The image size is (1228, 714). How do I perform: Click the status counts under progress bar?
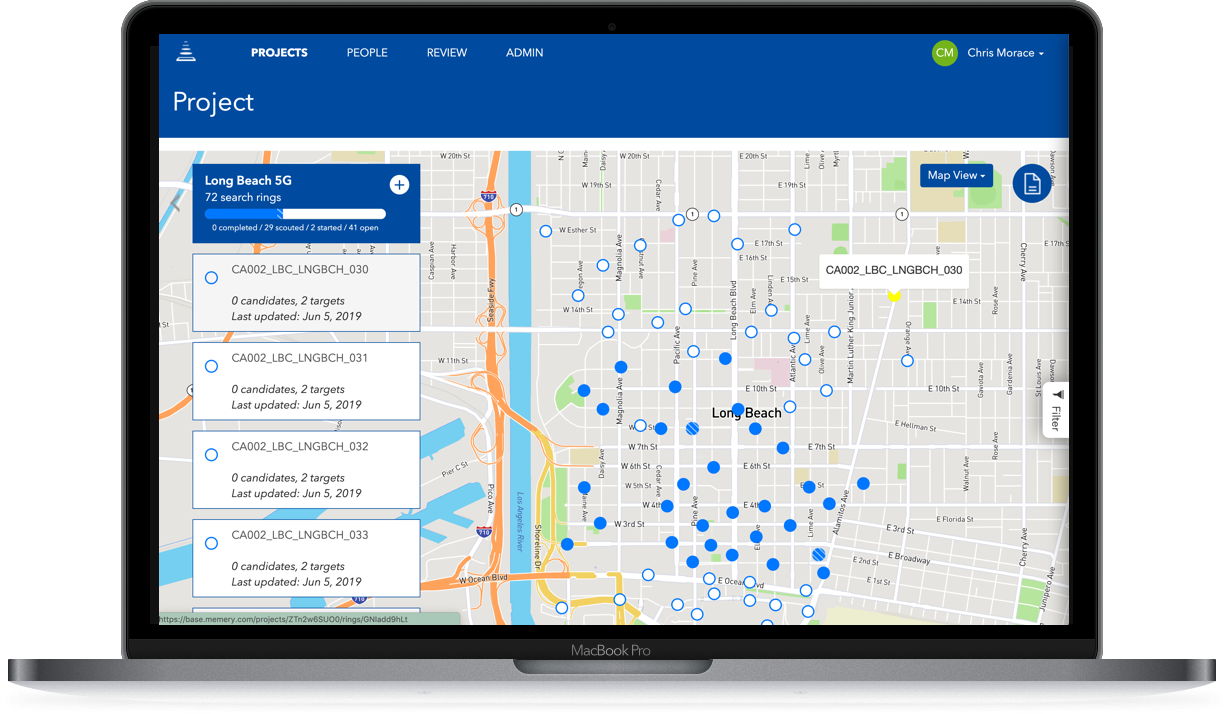[295, 228]
